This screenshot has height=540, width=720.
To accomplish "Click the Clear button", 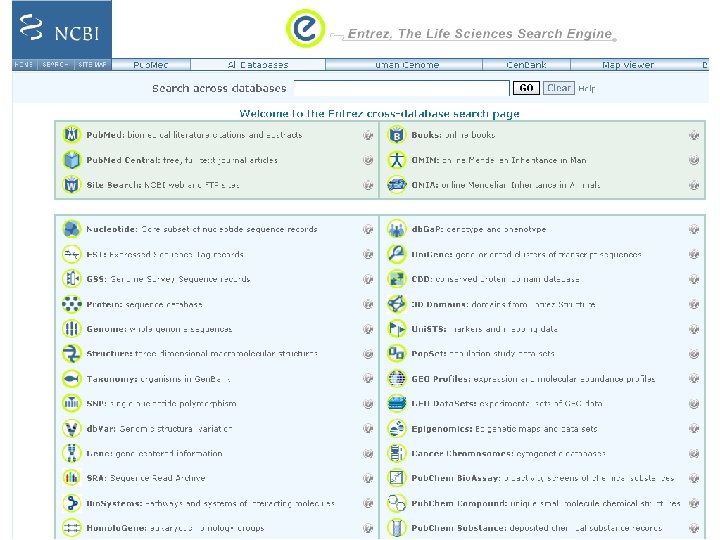I will [559, 88].
